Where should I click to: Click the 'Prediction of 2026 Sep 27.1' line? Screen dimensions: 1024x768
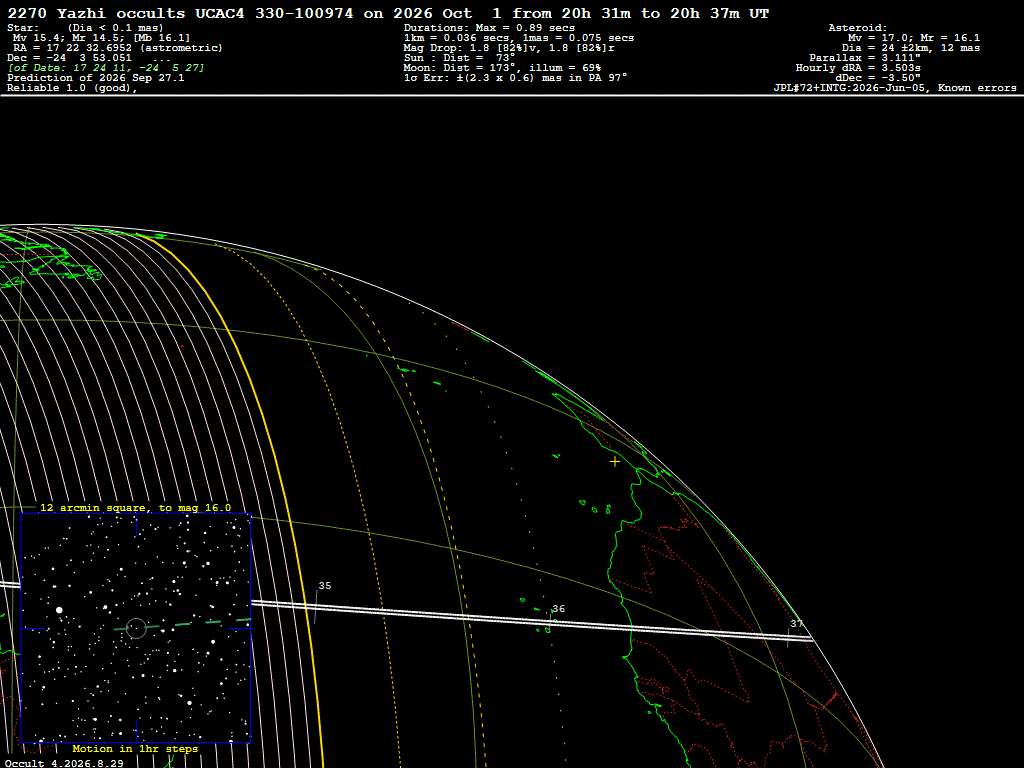click(96, 78)
